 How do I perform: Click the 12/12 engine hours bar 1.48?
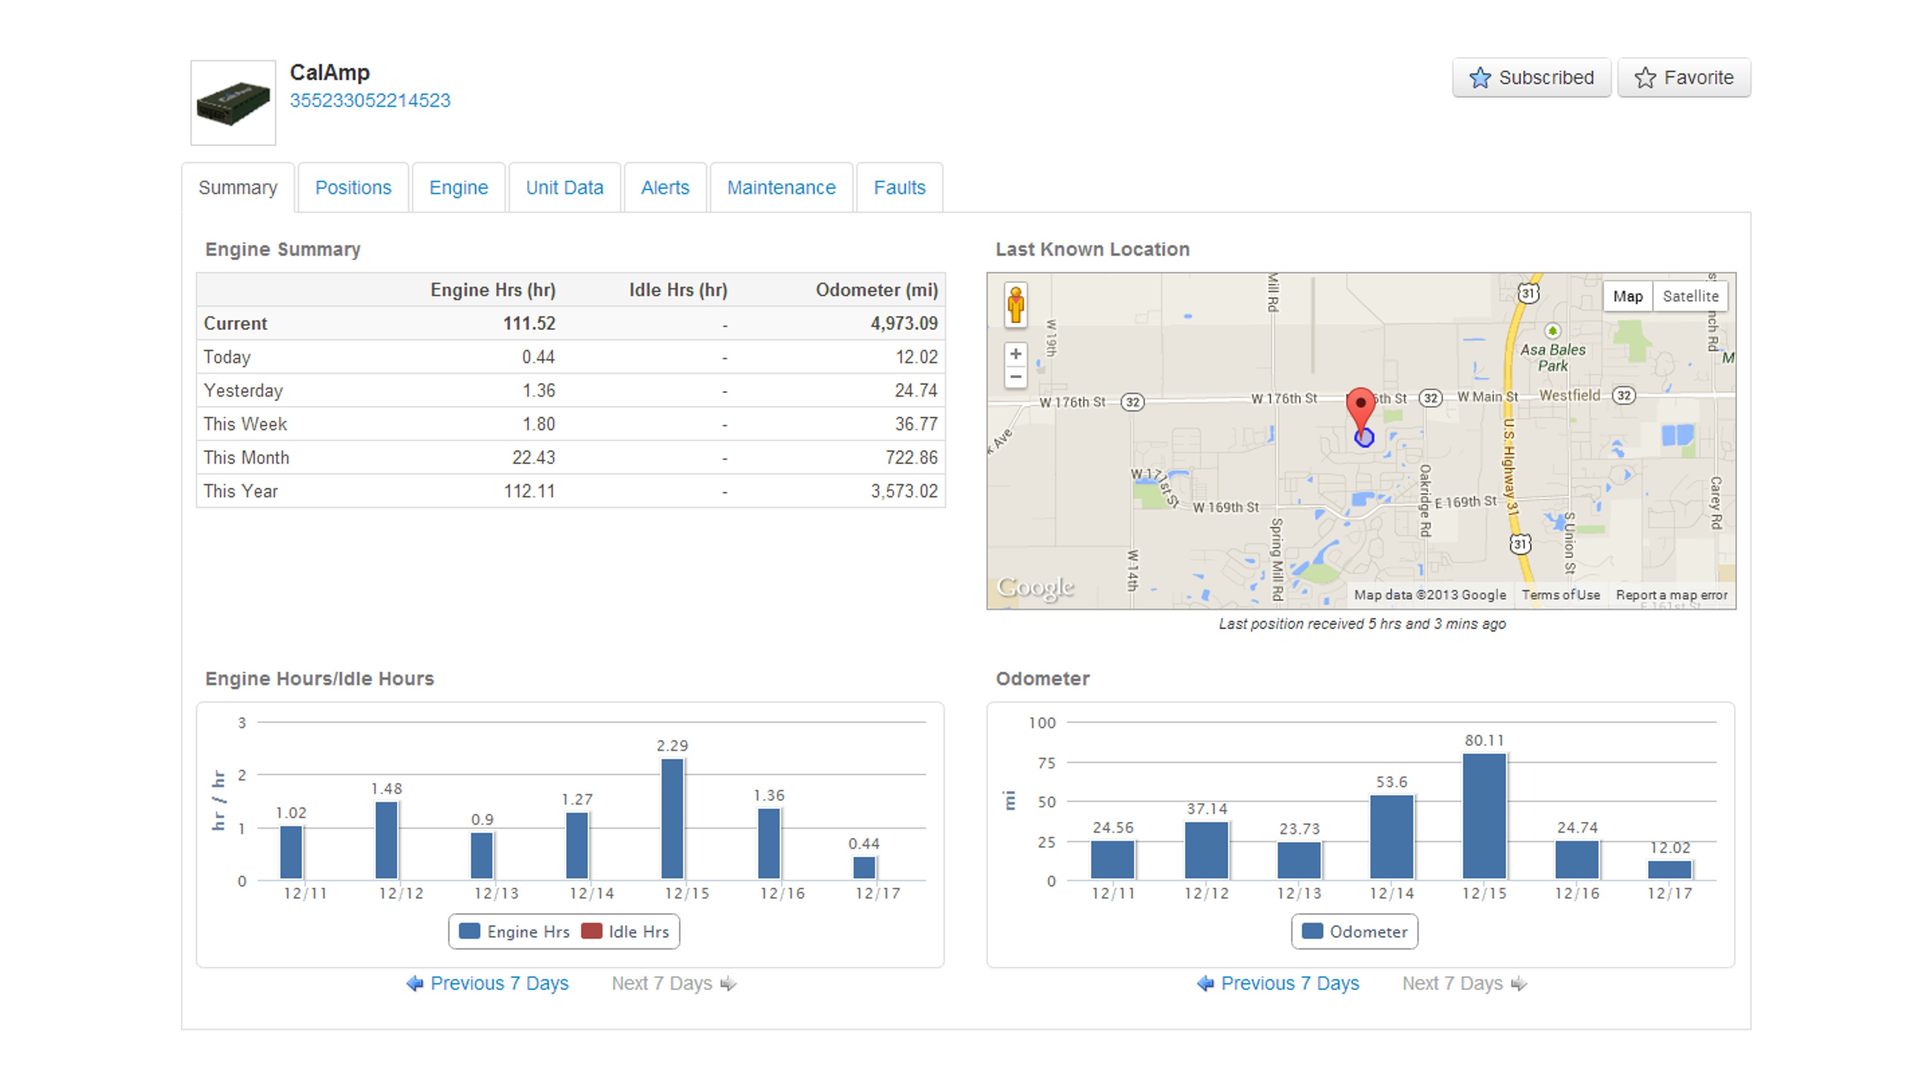[x=387, y=841]
